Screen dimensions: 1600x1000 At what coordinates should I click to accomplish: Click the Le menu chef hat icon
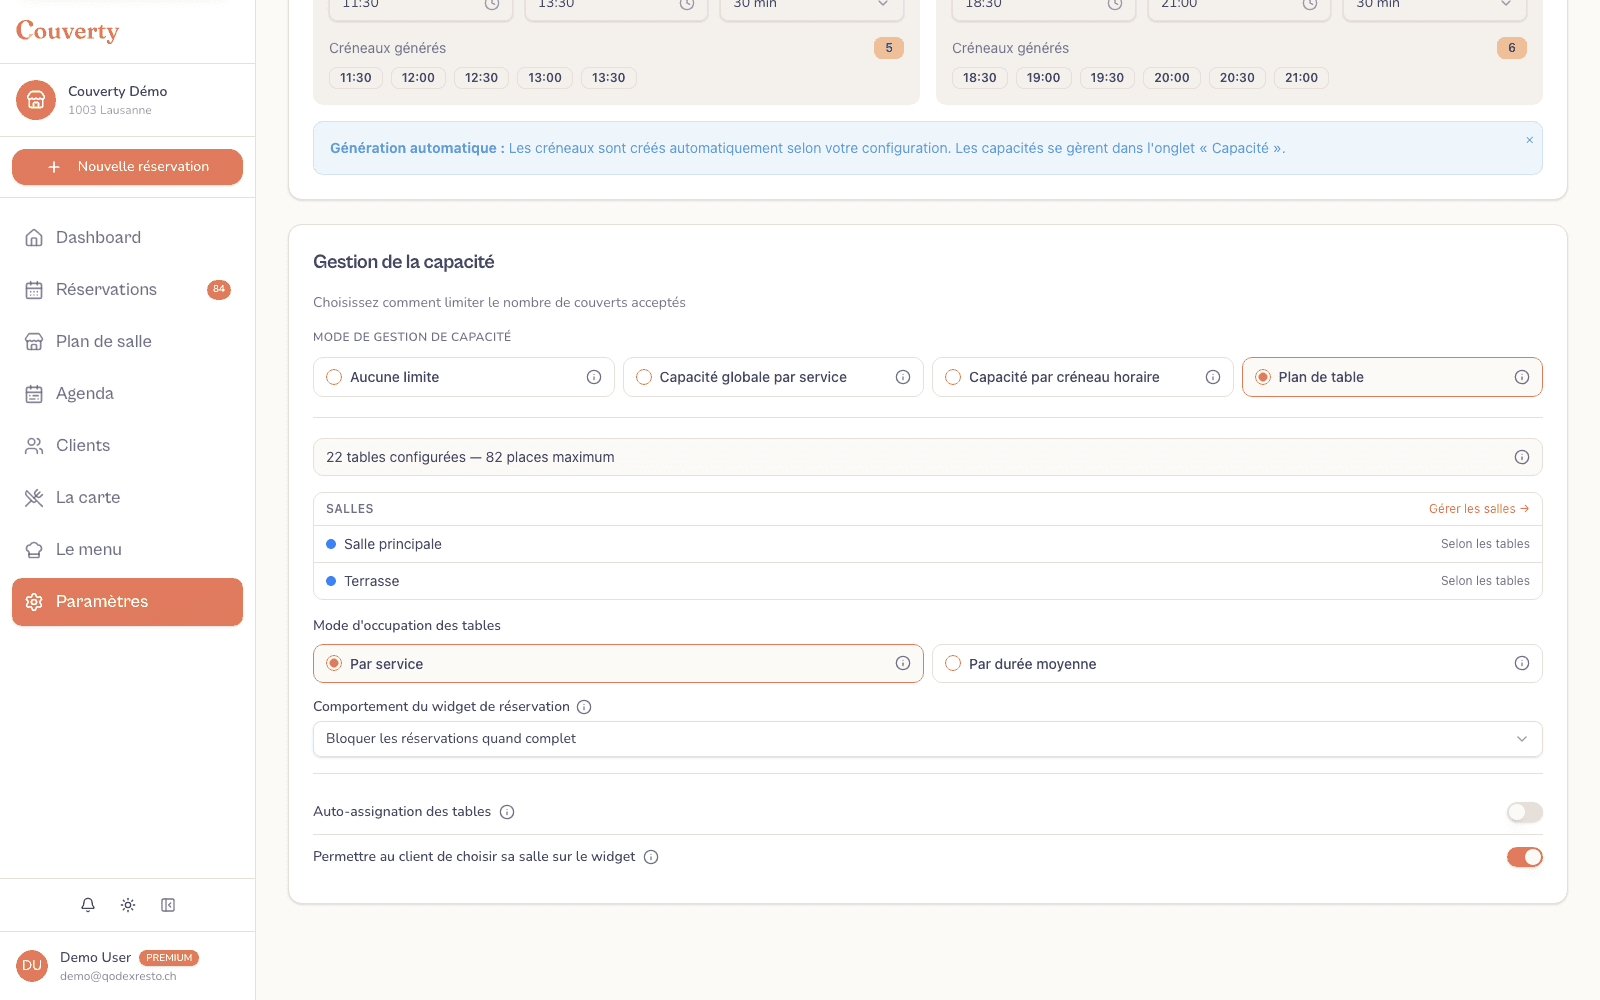[34, 550]
